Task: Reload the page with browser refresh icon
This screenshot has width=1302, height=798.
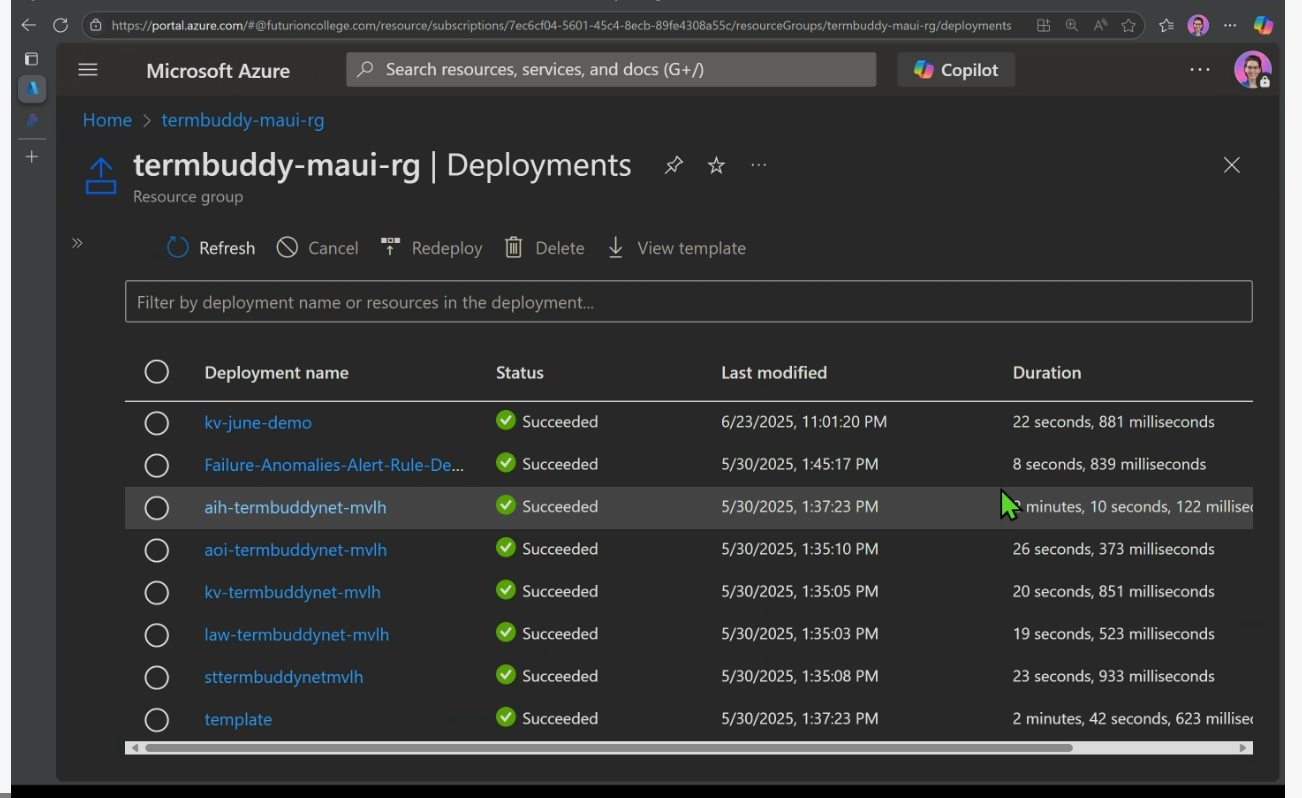Action: [x=60, y=26]
